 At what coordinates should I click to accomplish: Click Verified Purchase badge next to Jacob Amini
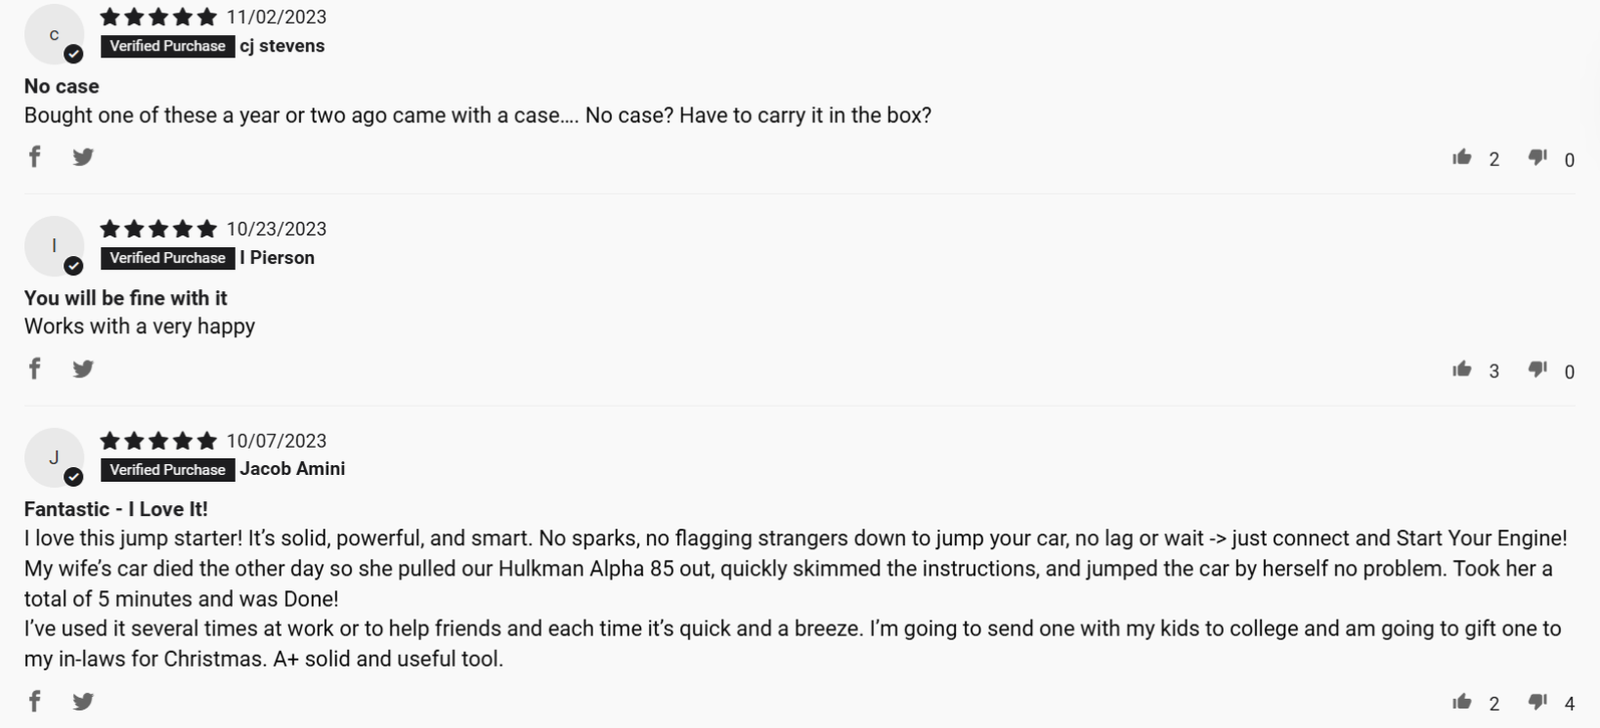click(168, 470)
